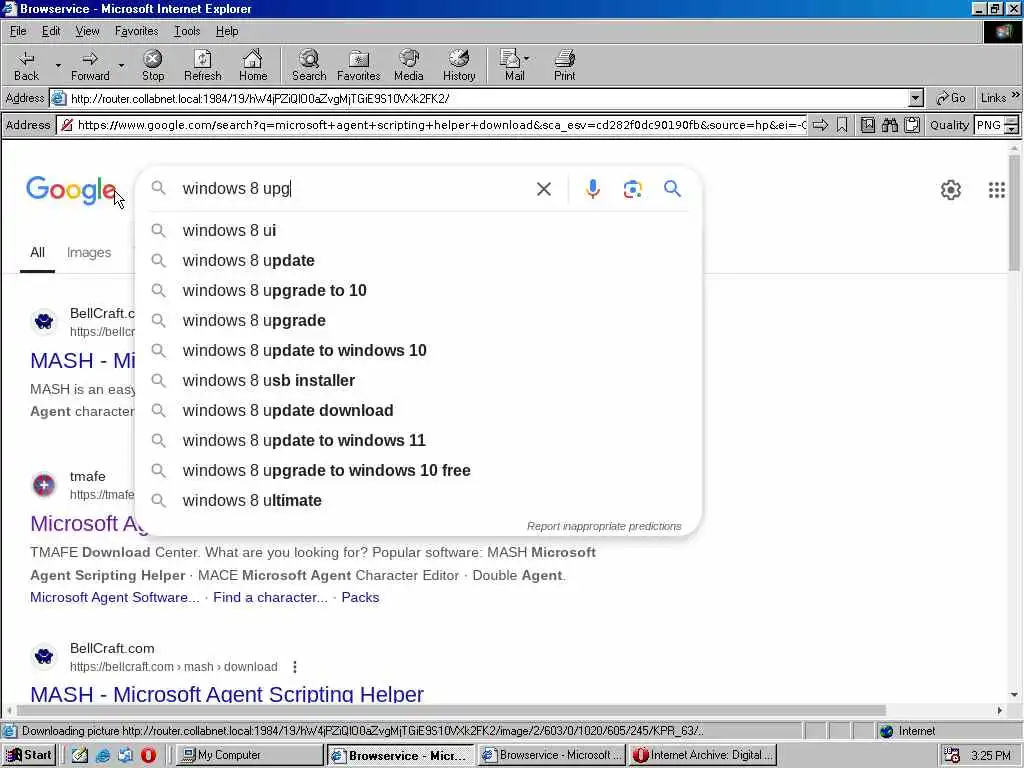Open the Google apps grid
The height and width of the screenshot is (768, 1024).
point(997,190)
